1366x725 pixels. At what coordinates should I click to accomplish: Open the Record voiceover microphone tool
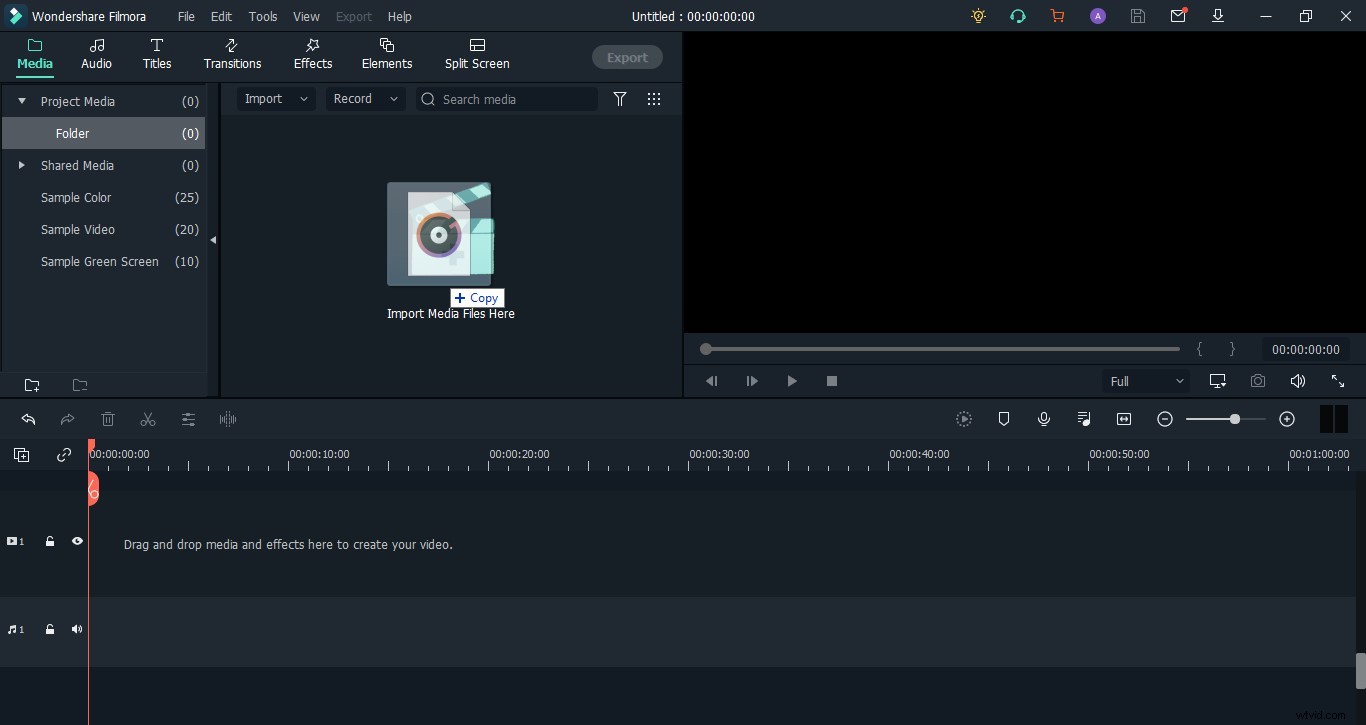coord(1044,419)
